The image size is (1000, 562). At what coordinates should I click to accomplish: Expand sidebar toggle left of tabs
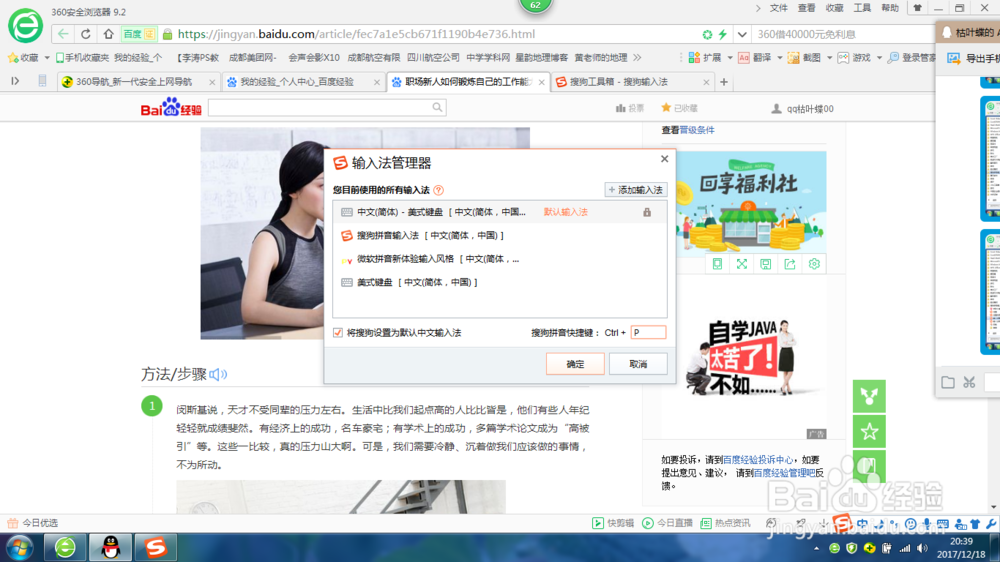pos(15,81)
